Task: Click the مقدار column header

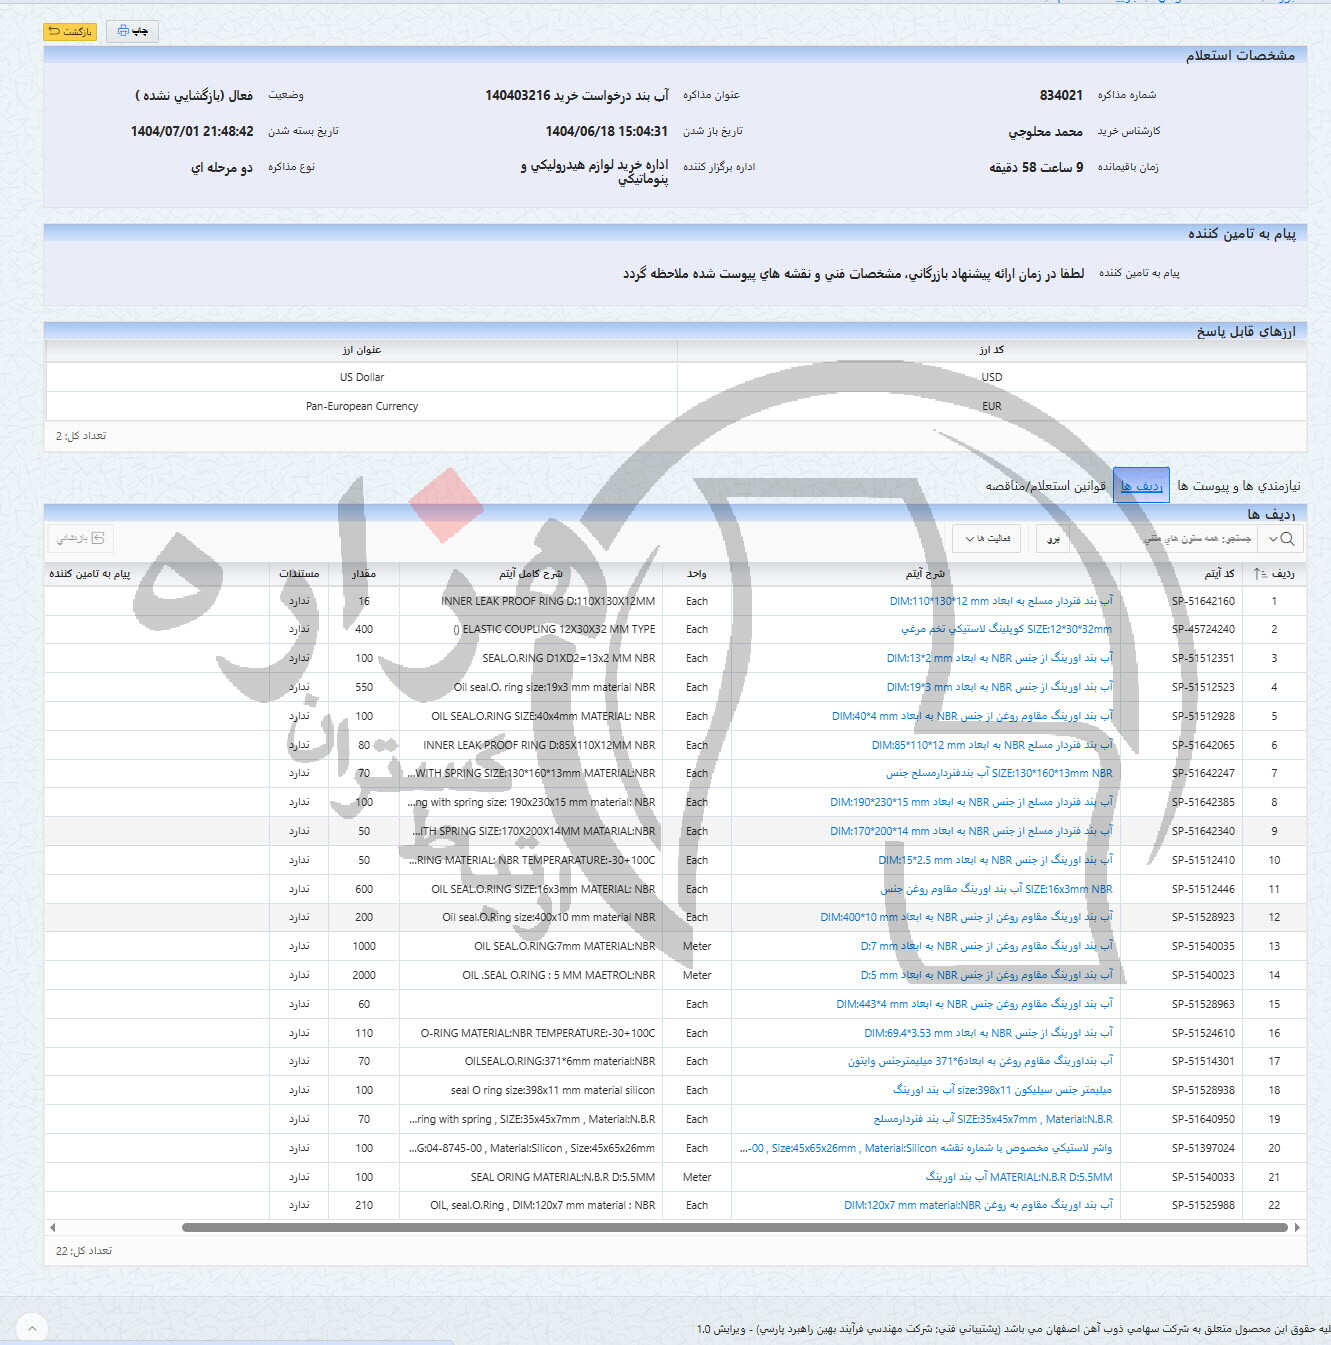Action: click(x=364, y=574)
